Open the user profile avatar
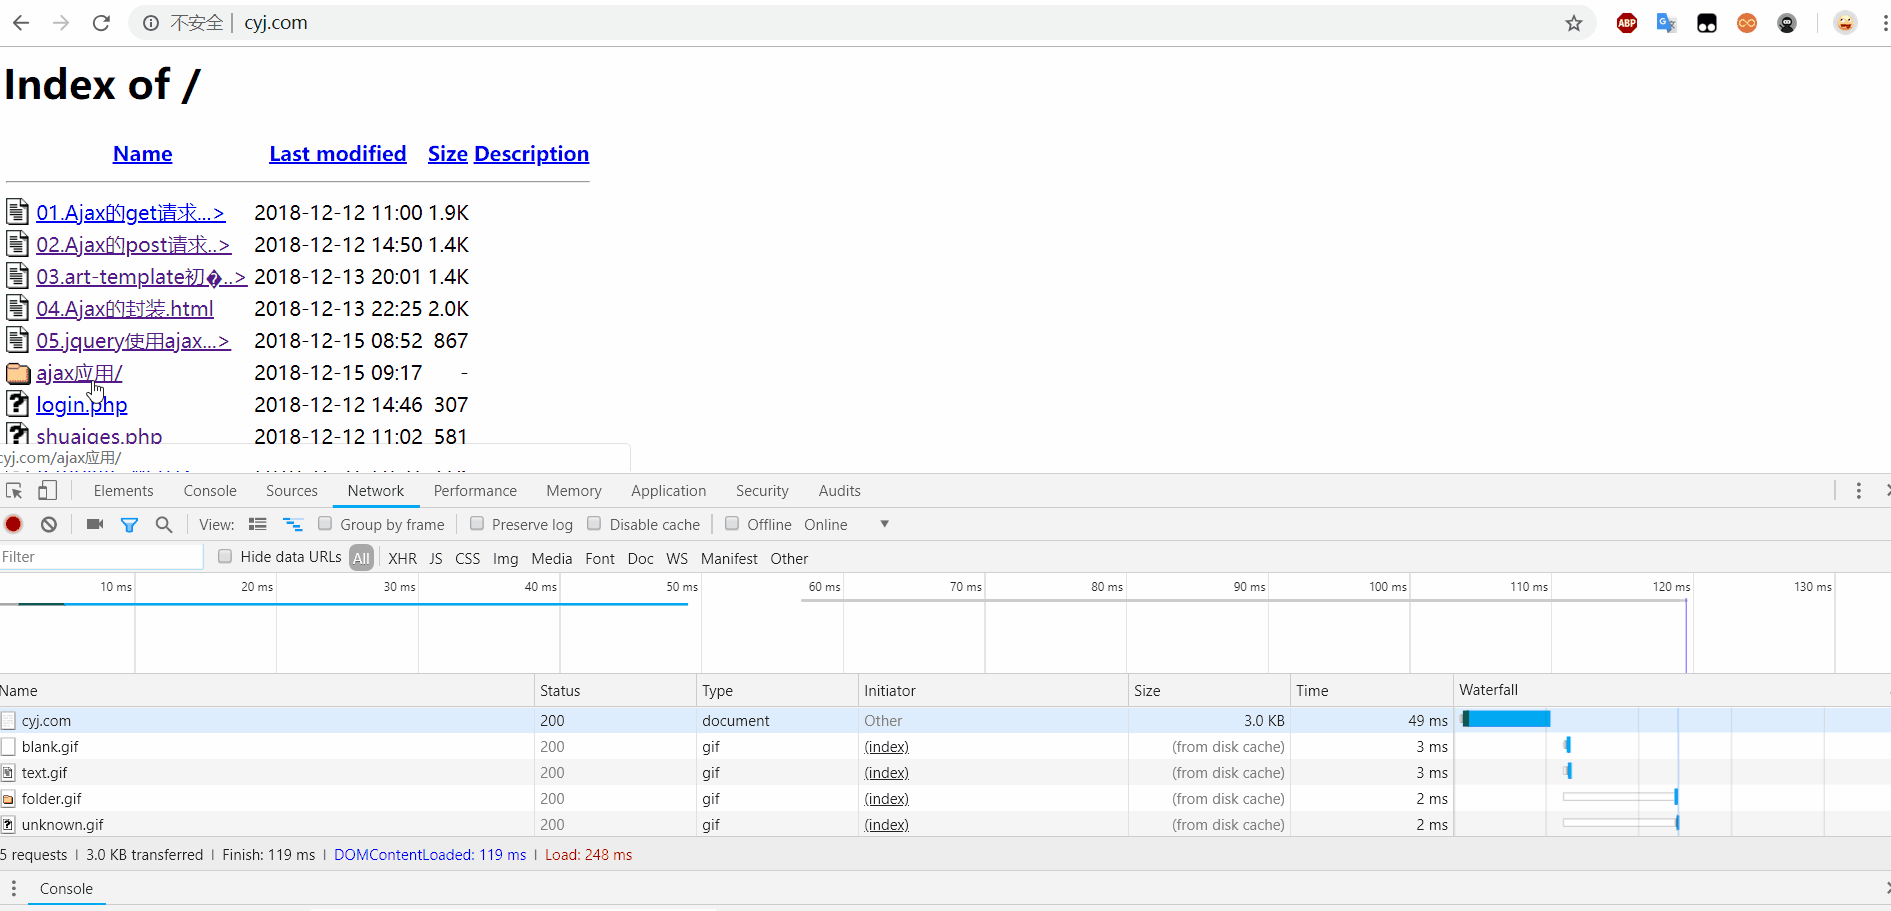This screenshot has height=911, width=1891. pyautogui.click(x=1845, y=23)
